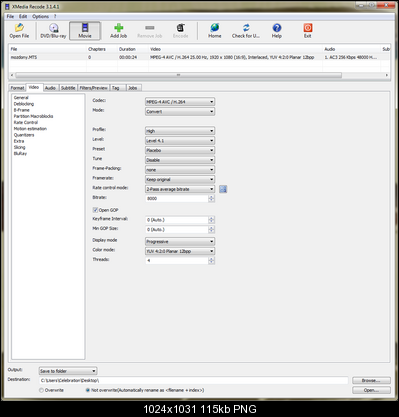Select B-Frame in the settings list
This screenshot has height=417, width=399.
[x=22, y=110]
